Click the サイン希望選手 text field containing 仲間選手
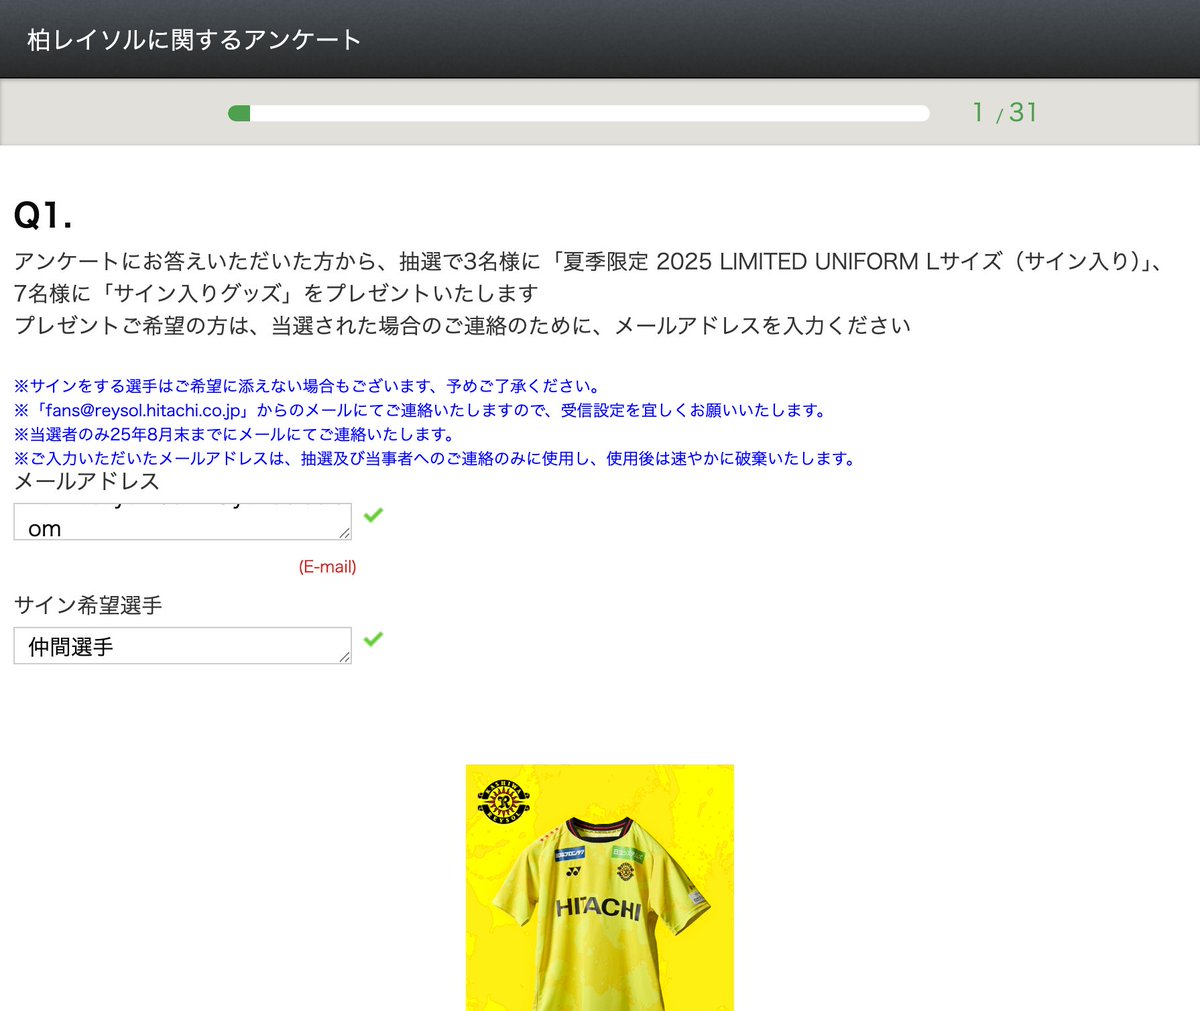Viewport: 1200px width, 1011px height. pos(182,646)
